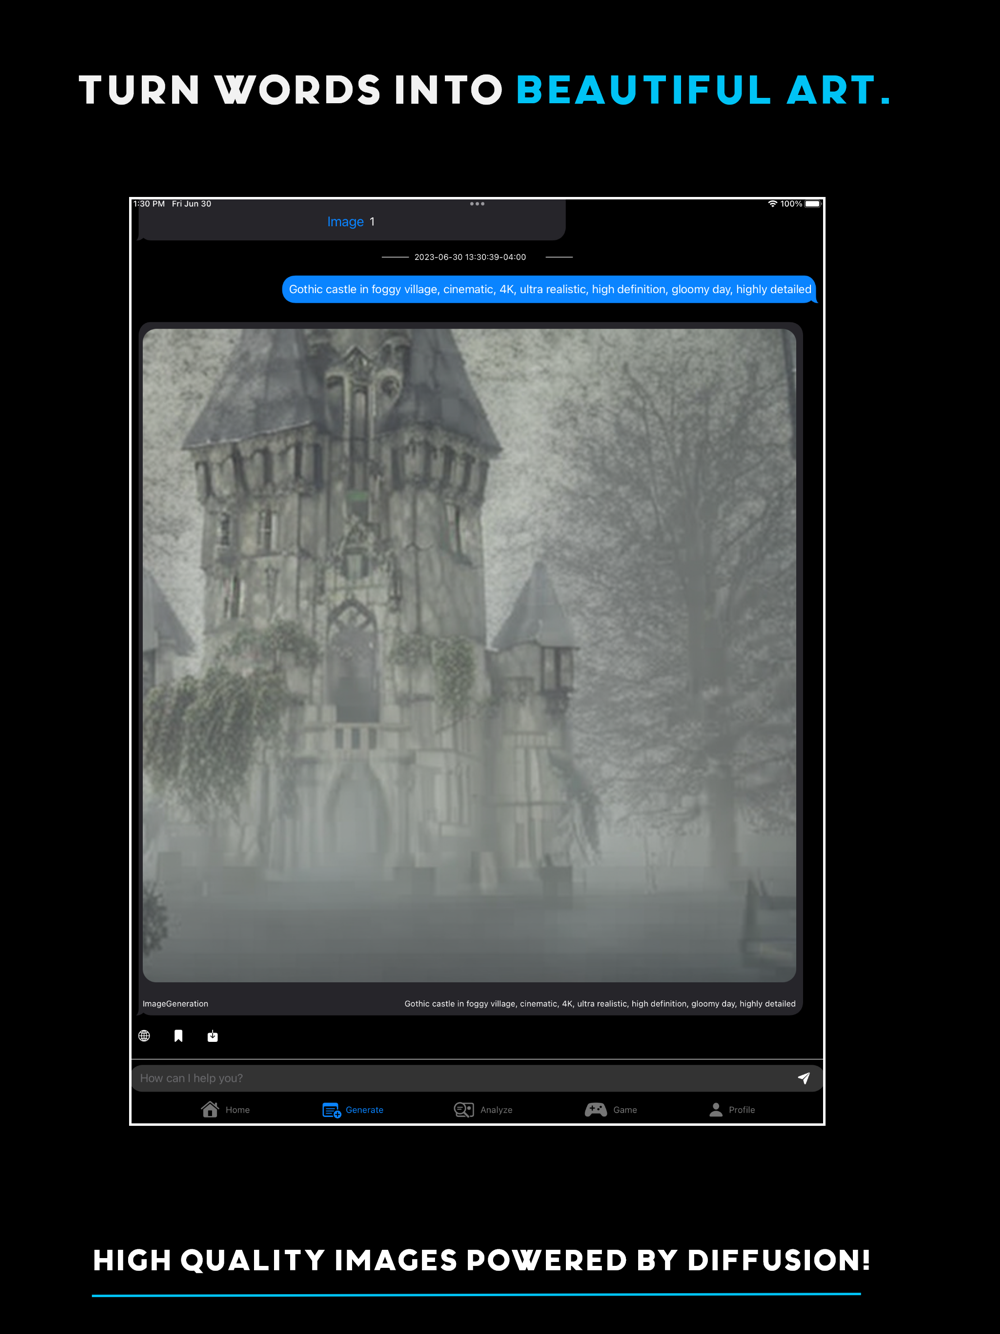
Task: Focus the 'How can I help you?' field
Action: pos(477,1078)
